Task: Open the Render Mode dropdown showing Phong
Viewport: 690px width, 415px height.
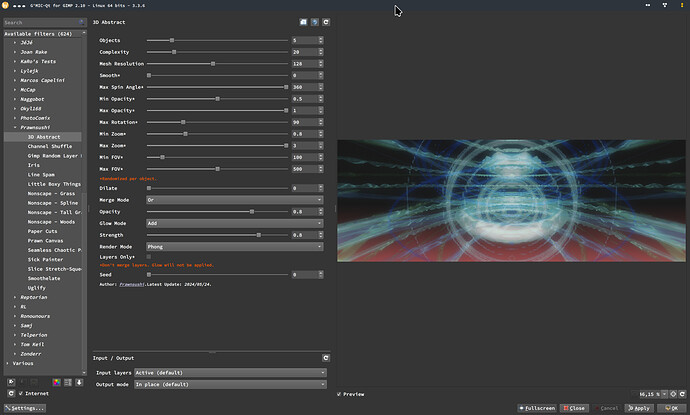Action: click(235, 245)
